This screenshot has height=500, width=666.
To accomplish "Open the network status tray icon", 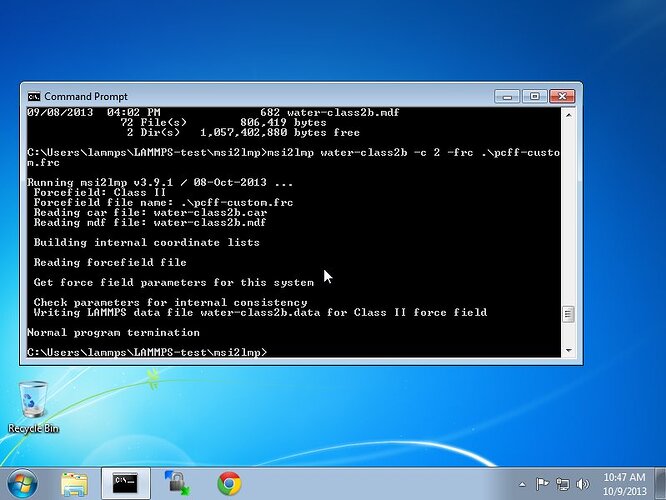I will 563,484.
